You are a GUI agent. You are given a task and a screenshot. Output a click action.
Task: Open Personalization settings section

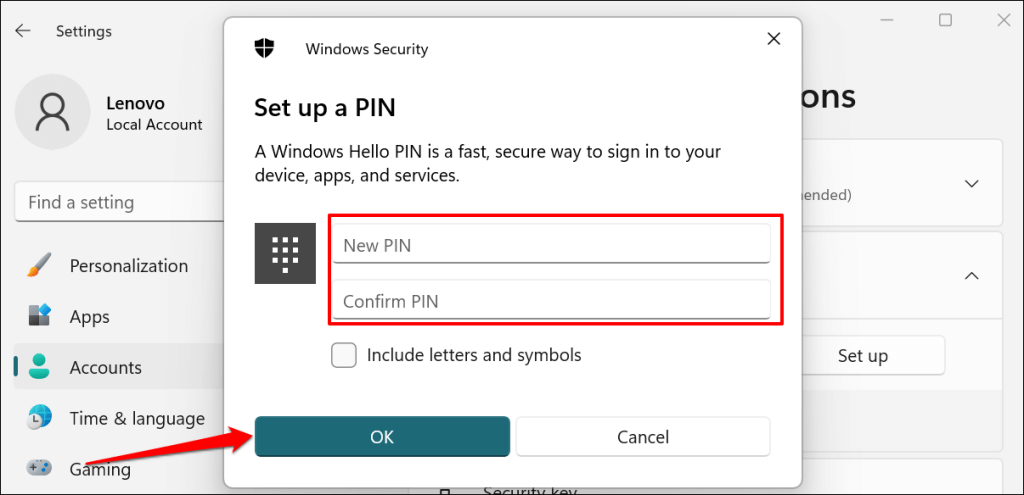[128, 266]
